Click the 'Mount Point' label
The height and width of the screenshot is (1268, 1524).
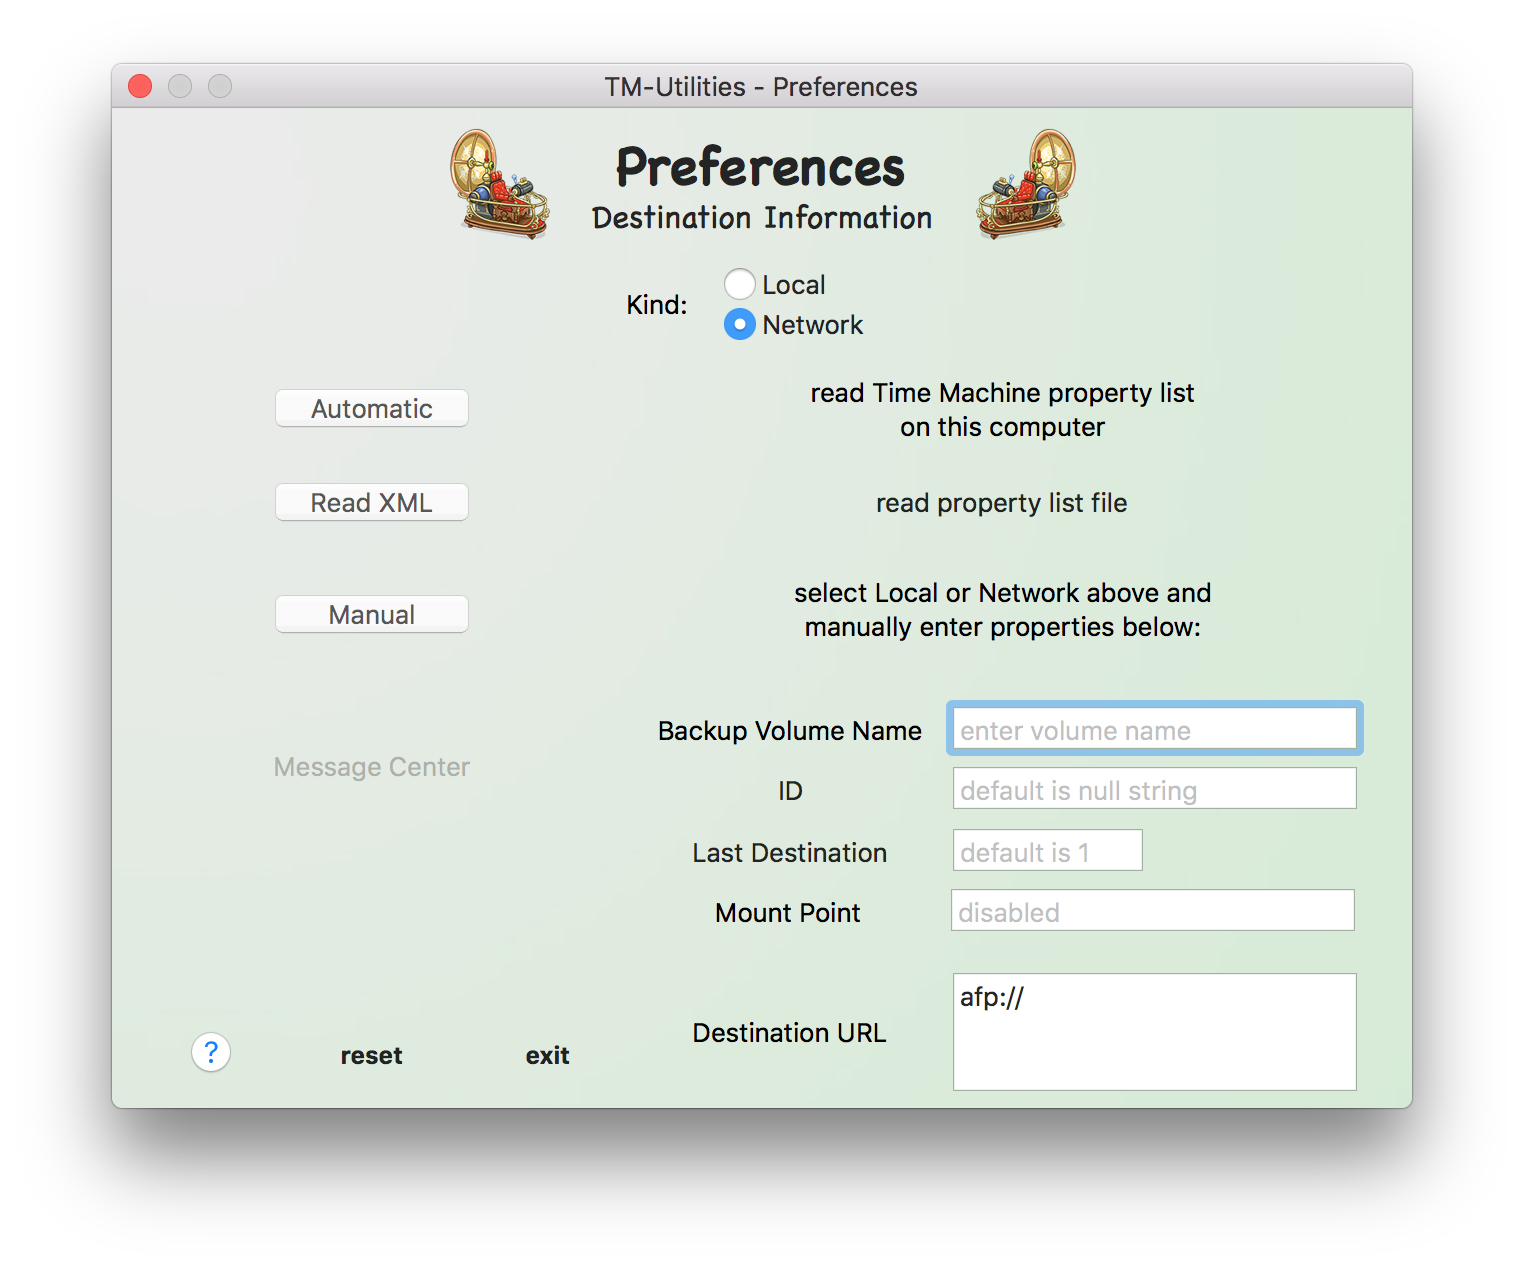point(788,913)
